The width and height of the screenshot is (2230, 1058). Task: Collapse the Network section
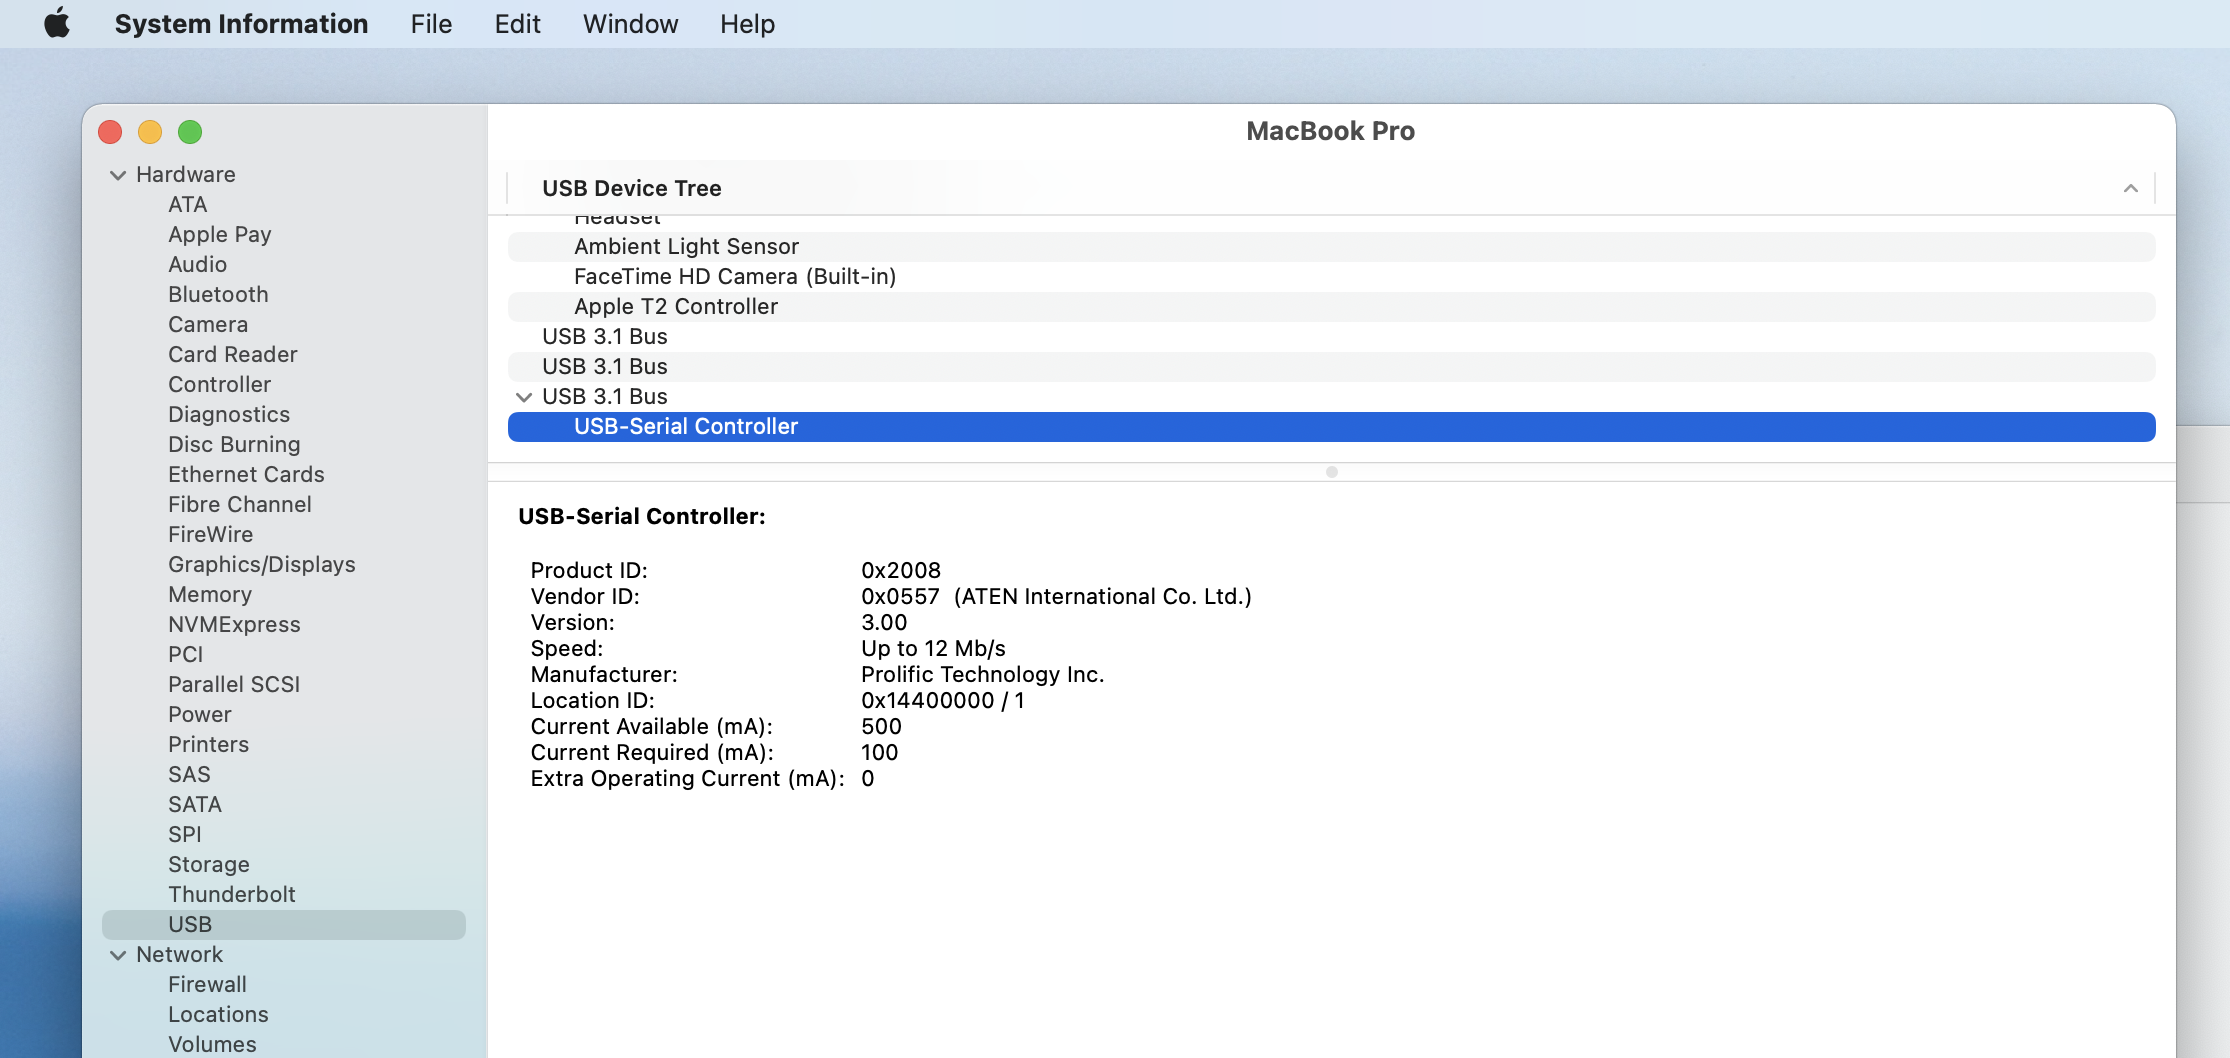click(118, 955)
